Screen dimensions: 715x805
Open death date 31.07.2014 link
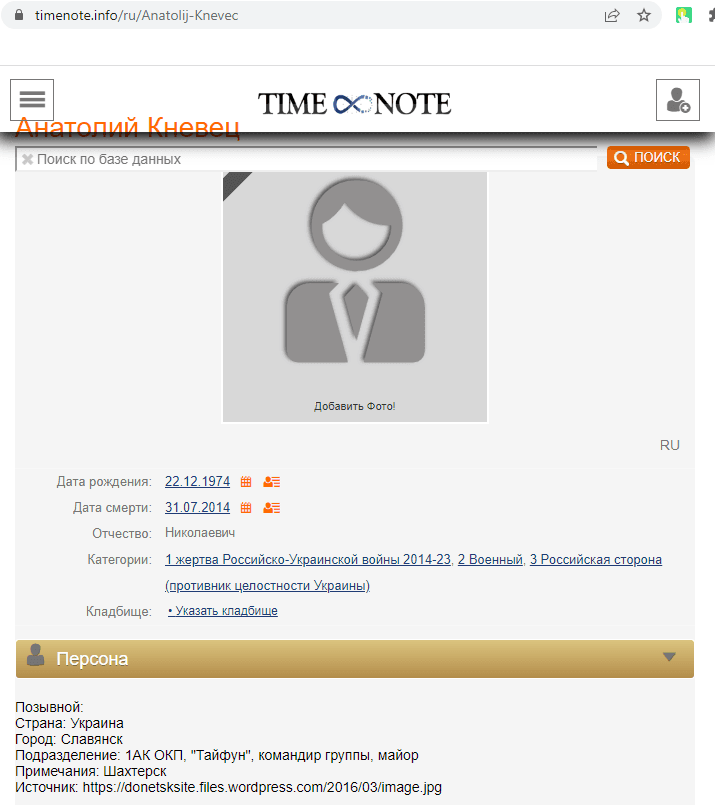pos(197,508)
